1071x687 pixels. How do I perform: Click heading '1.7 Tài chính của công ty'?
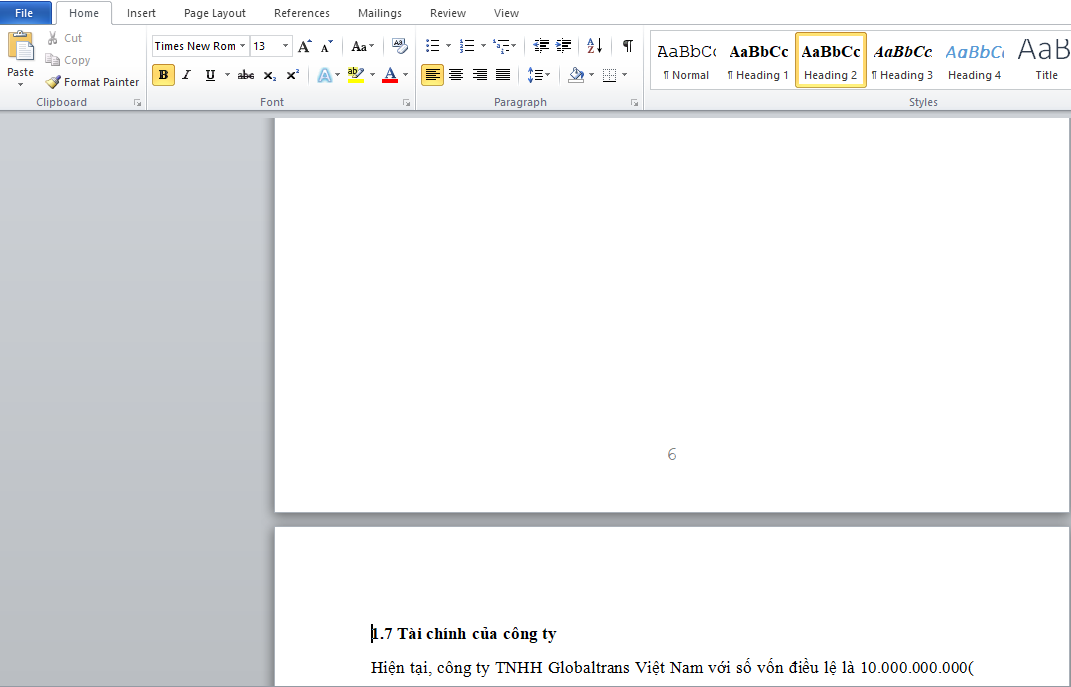pyautogui.click(x=464, y=634)
